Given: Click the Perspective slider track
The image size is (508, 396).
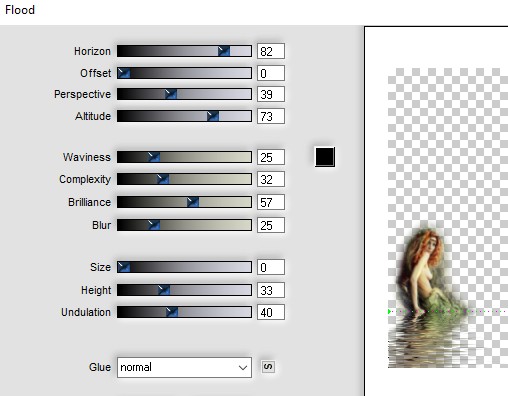Looking at the screenshot, I should (184, 94).
